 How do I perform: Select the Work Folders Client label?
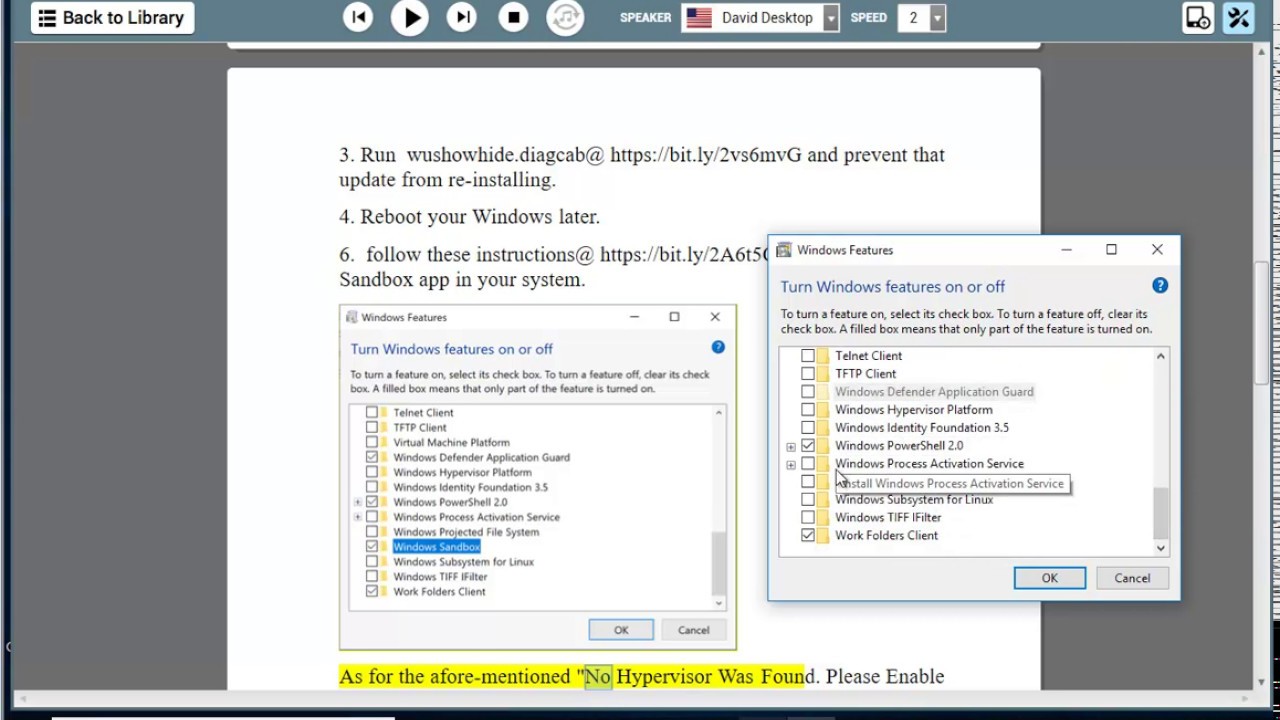pos(886,536)
